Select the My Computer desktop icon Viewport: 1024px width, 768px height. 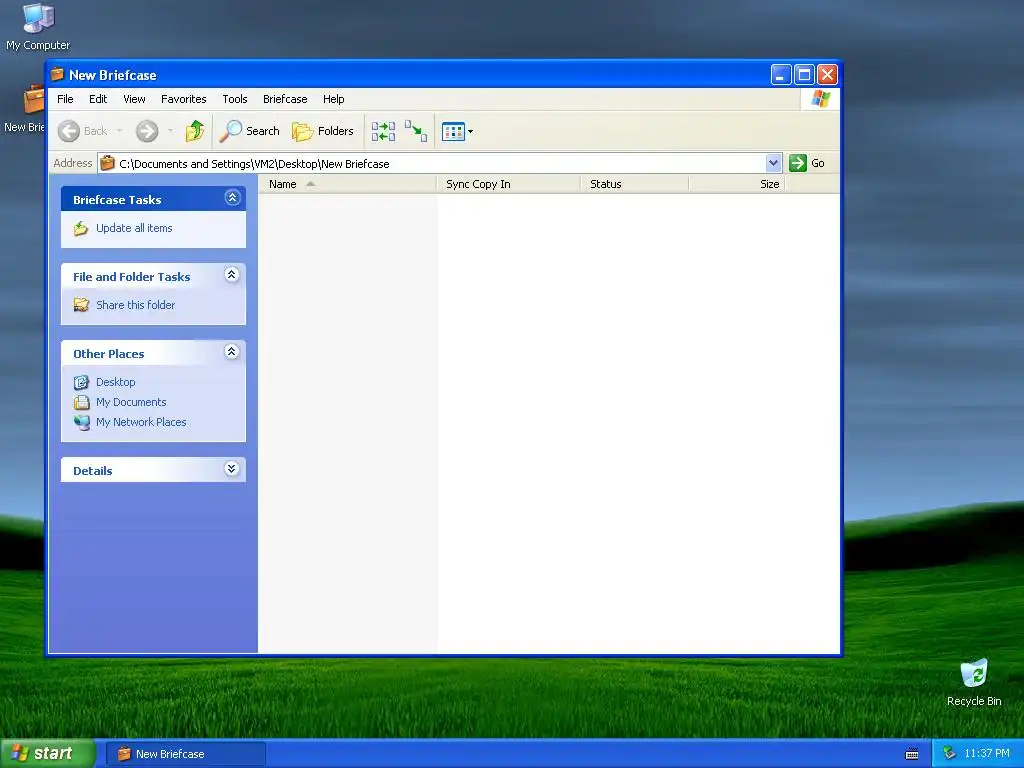pos(38,27)
